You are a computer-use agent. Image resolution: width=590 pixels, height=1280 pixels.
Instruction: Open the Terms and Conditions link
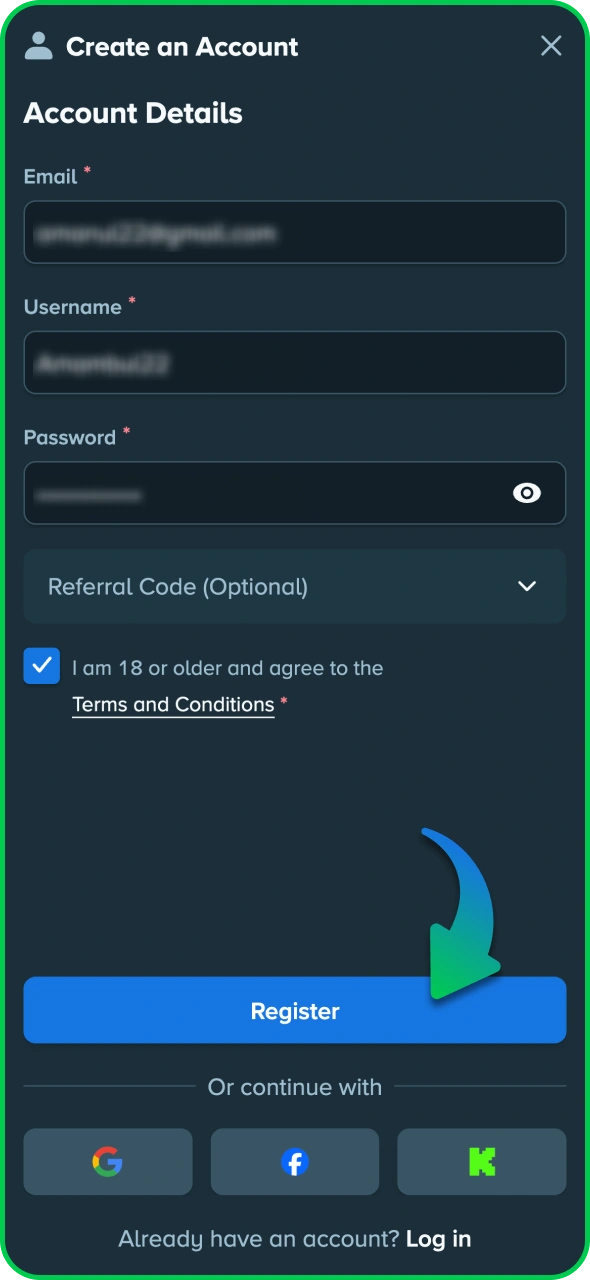click(x=173, y=705)
